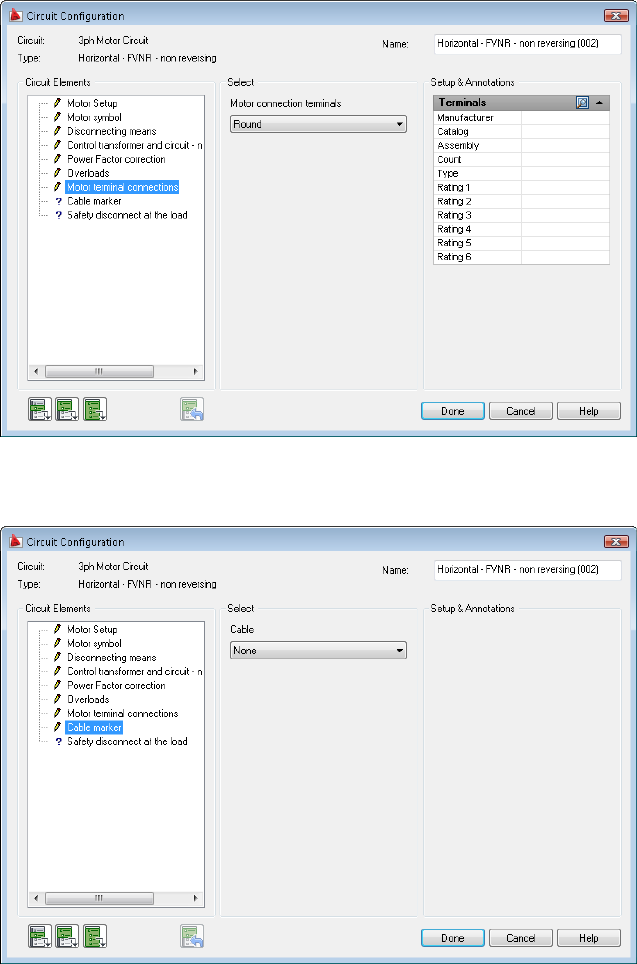Image resolution: width=637 pixels, height=964 pixels.
Task: Click pencil icon beside Disconnecting means, Terminals dialog
Action: point(58,131)
